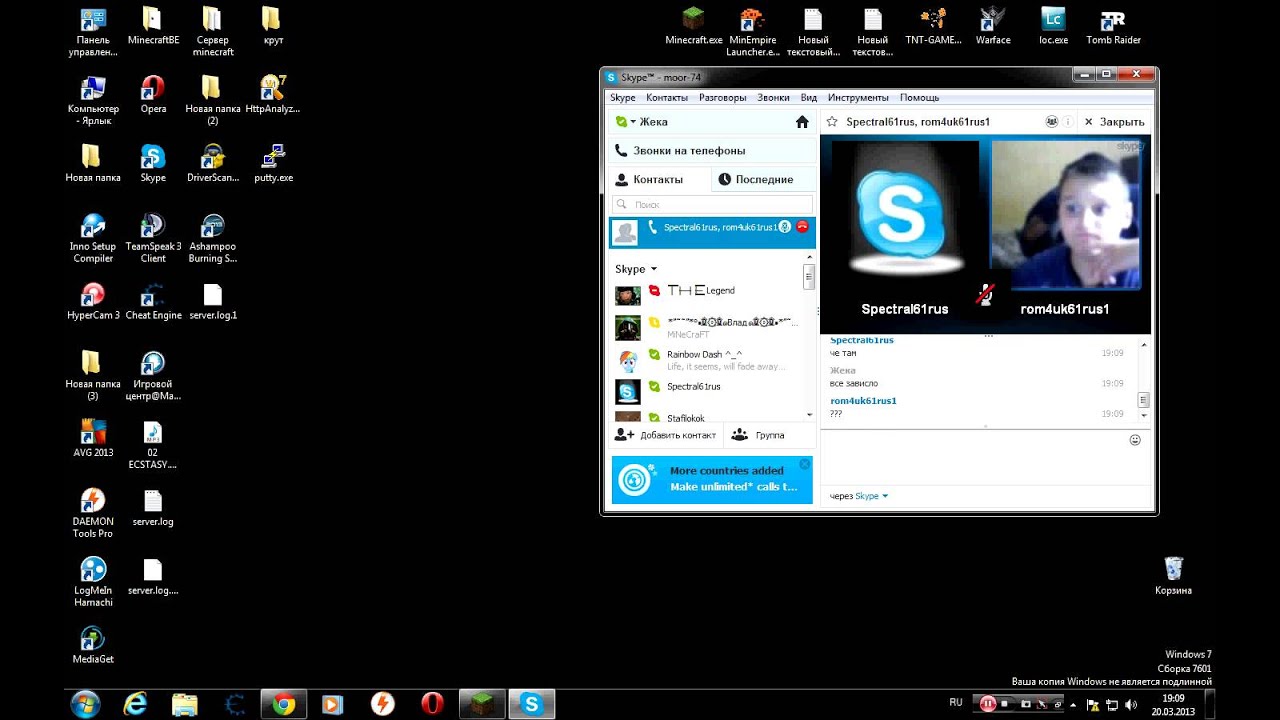The image size is (1280, 720).
Task: Dismiss the More countries added banner
Action: point(804,465)
